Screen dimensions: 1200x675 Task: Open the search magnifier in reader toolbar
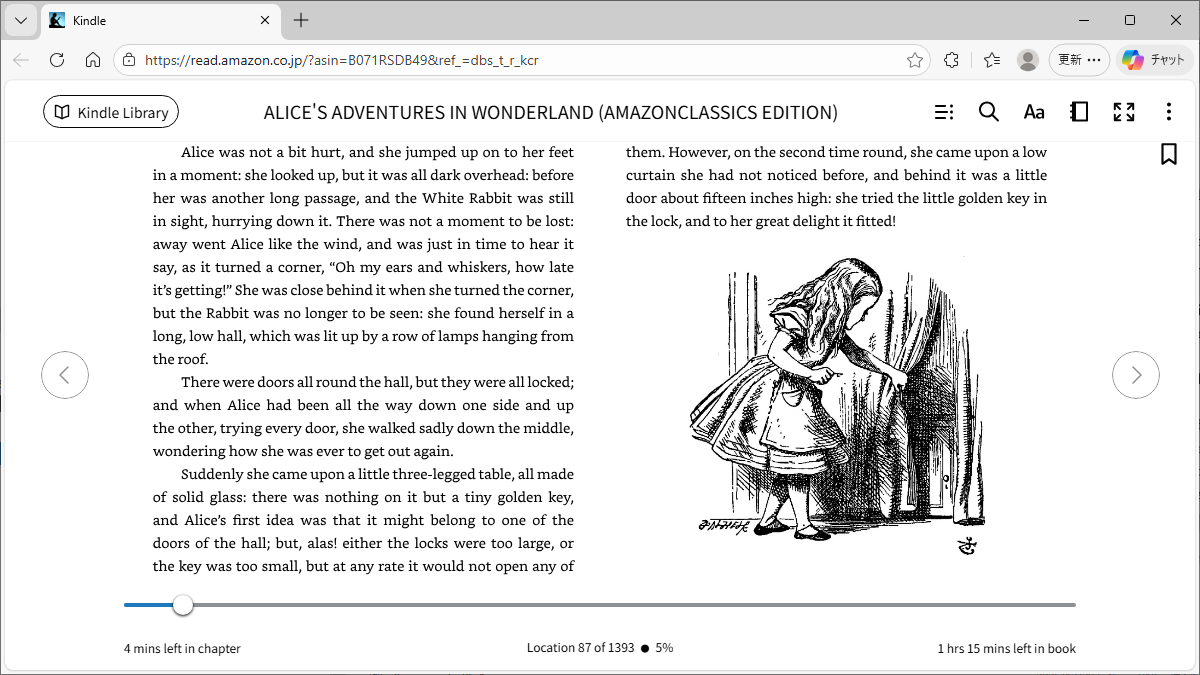[988, 112]
